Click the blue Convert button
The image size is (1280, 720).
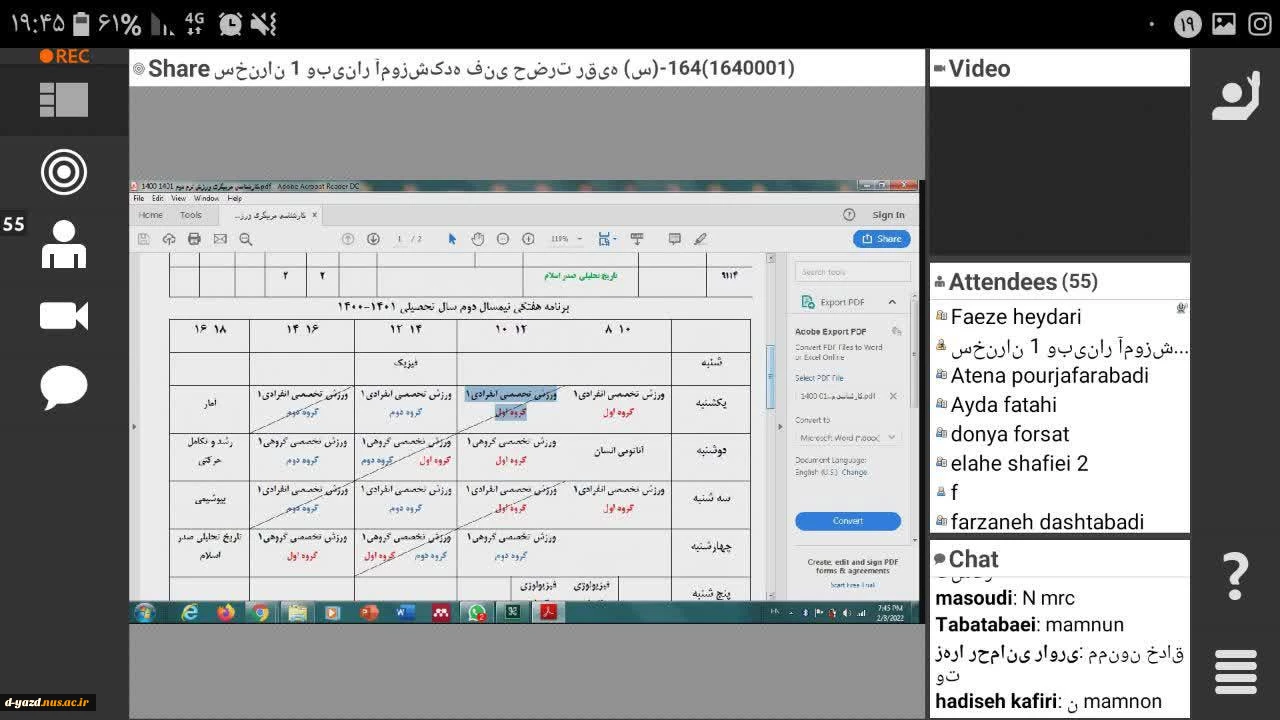pos(847,521)
